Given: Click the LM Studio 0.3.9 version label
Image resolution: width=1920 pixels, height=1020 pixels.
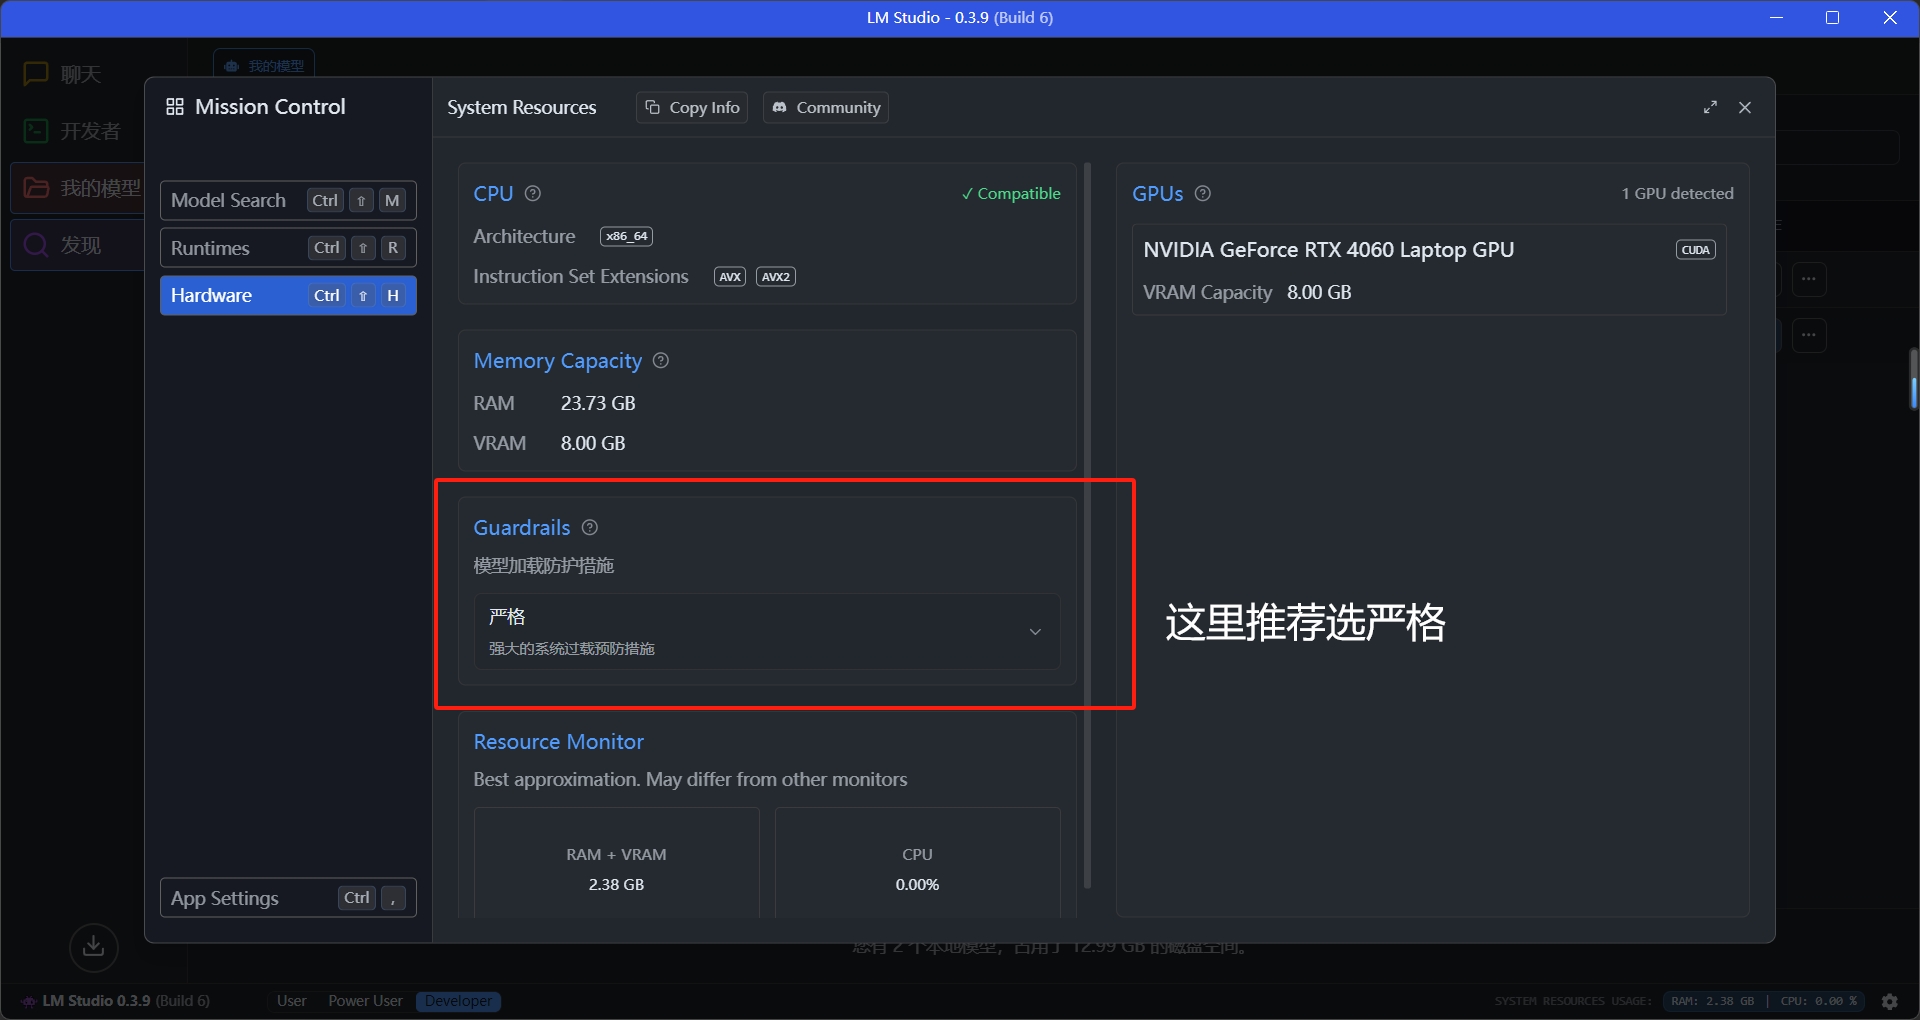Looking at the screenshot, I should click(x=126, y=1001).
